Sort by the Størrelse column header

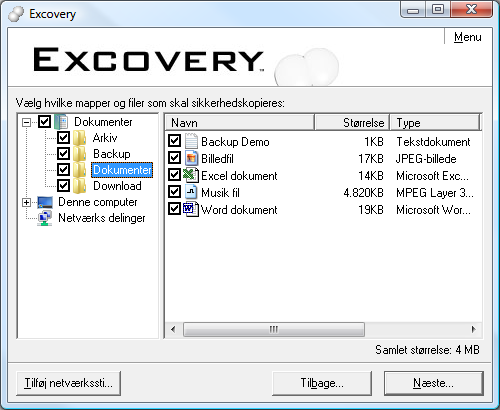click(x=352, y=123)
